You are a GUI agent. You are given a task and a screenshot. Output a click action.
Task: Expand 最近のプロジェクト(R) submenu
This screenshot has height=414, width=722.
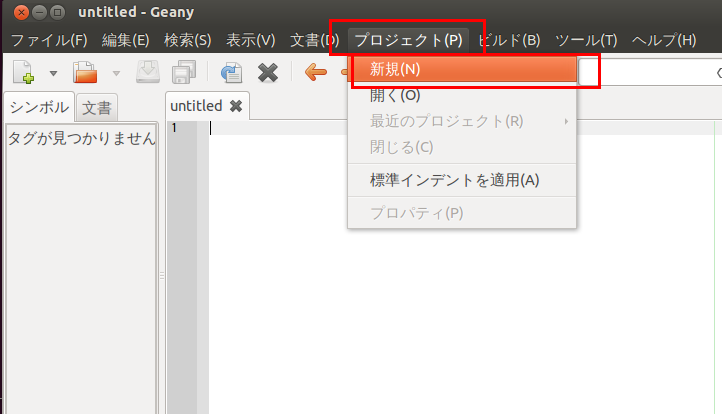(462, 121)
